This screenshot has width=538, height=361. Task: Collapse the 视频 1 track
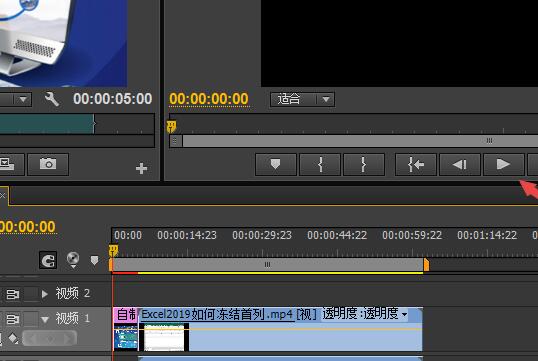pos(45,320)
